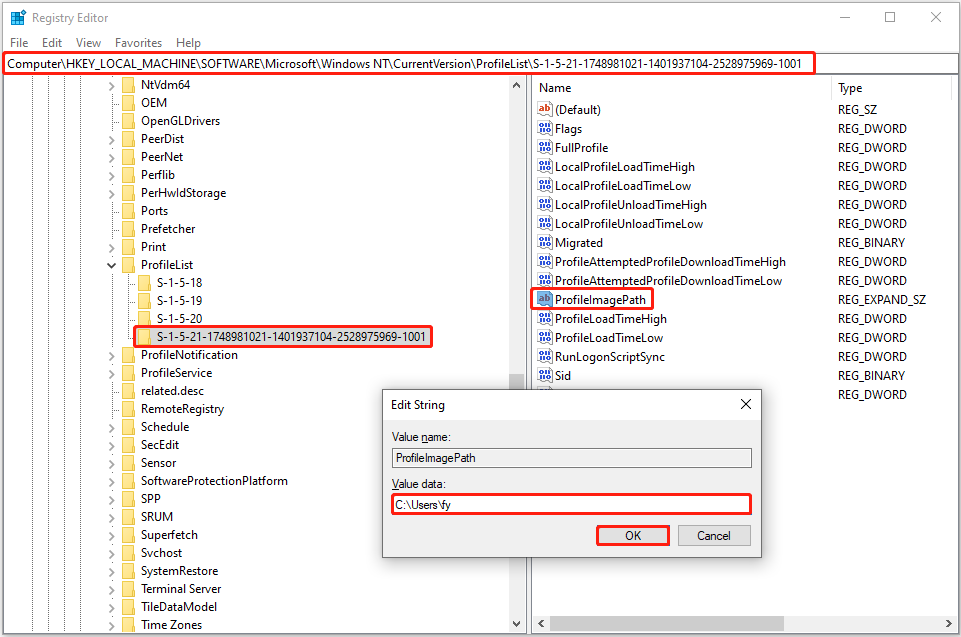Select the related.desc tree key
The width and height of the screenshot is (961, 637).
point(172,391)
